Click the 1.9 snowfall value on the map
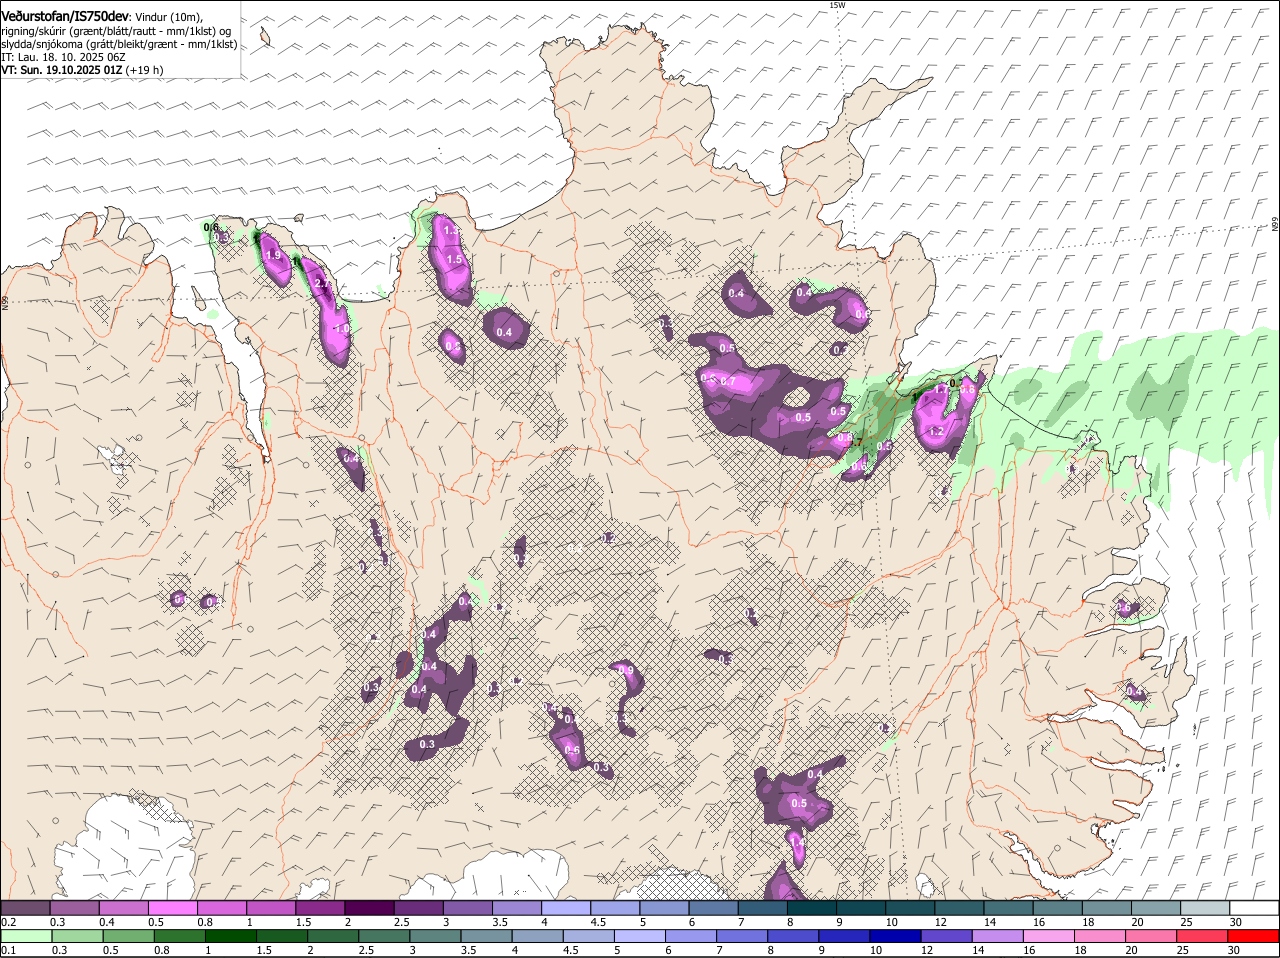Image resolution: width=1280 pixels, height=958 pixels. [x=273, y=257]
